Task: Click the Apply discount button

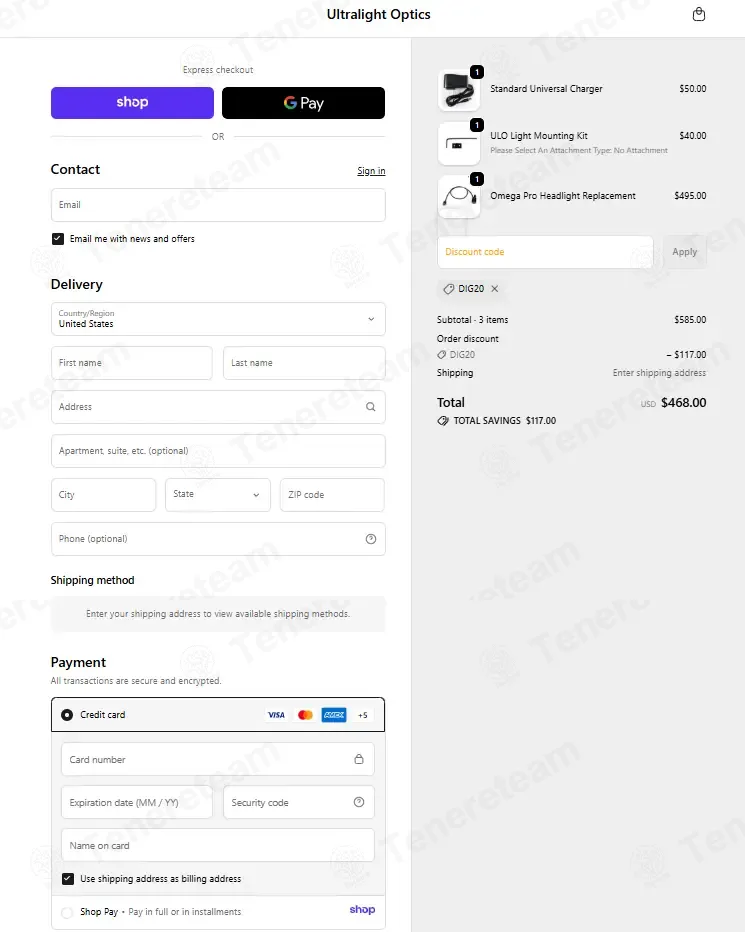Action: click(684, 252)
